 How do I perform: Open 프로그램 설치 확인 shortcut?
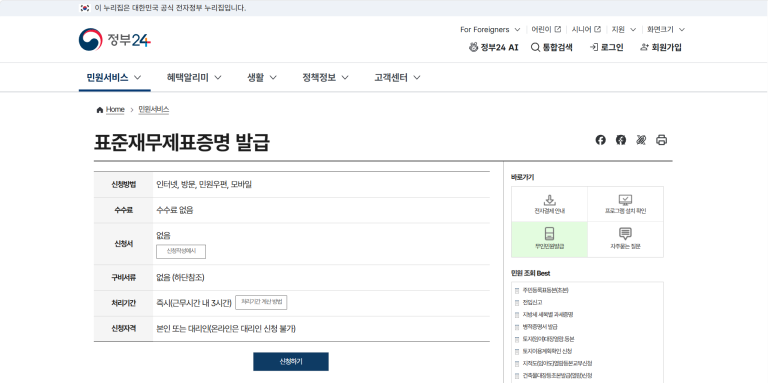click(625, 204)
